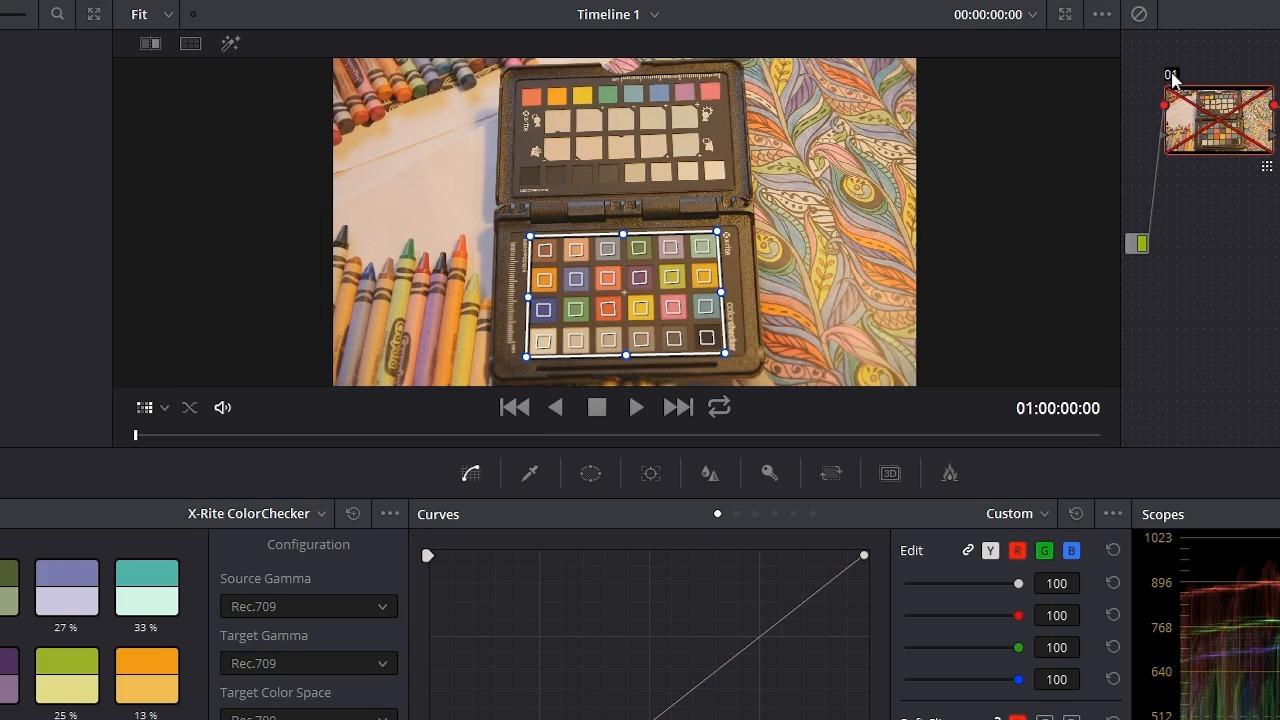Switch to the Scopes panel
The width and height of the screenshot is (1280, 720).
click(x=1163, y=513)
